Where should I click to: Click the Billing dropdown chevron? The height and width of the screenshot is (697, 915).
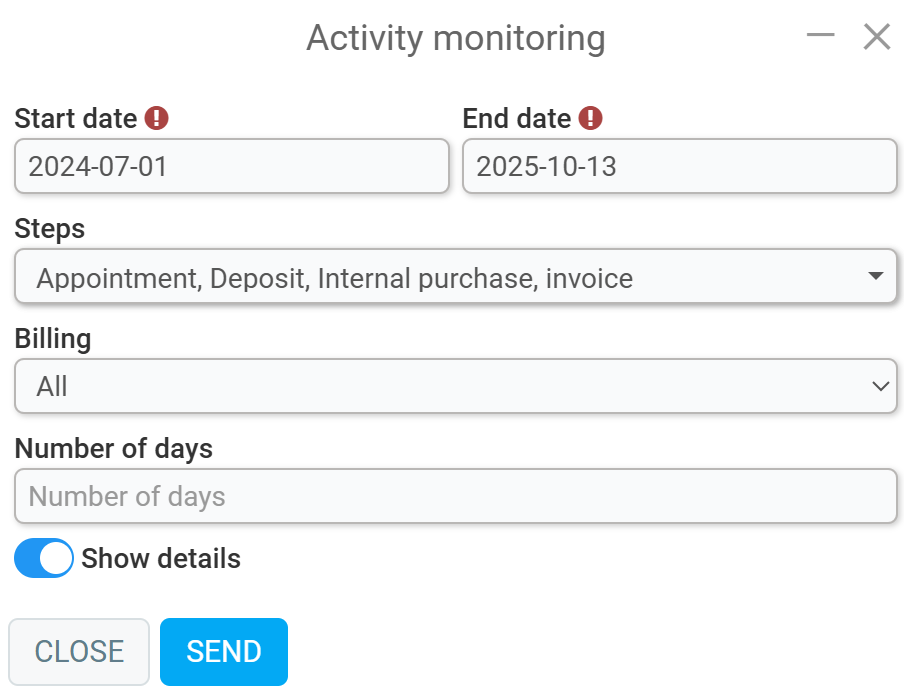[x=880, y=386]
